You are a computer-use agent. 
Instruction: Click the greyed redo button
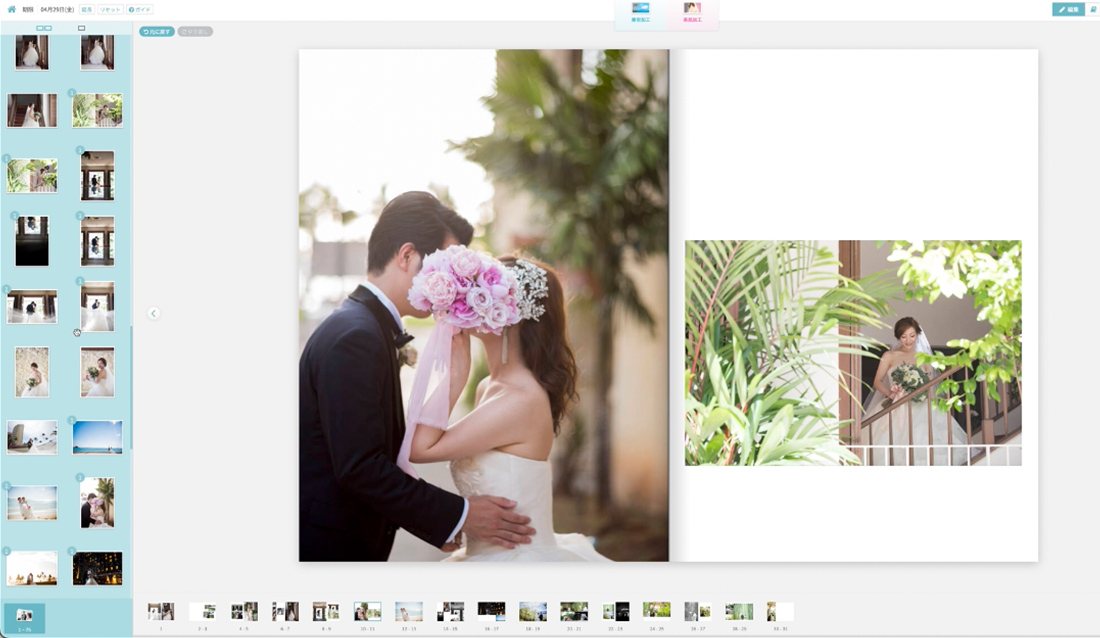point(195,32)
